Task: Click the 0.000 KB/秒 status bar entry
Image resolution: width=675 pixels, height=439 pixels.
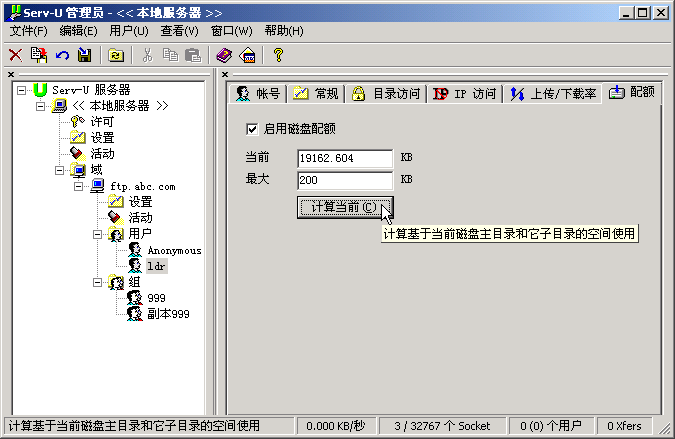Action: (336, 426)
